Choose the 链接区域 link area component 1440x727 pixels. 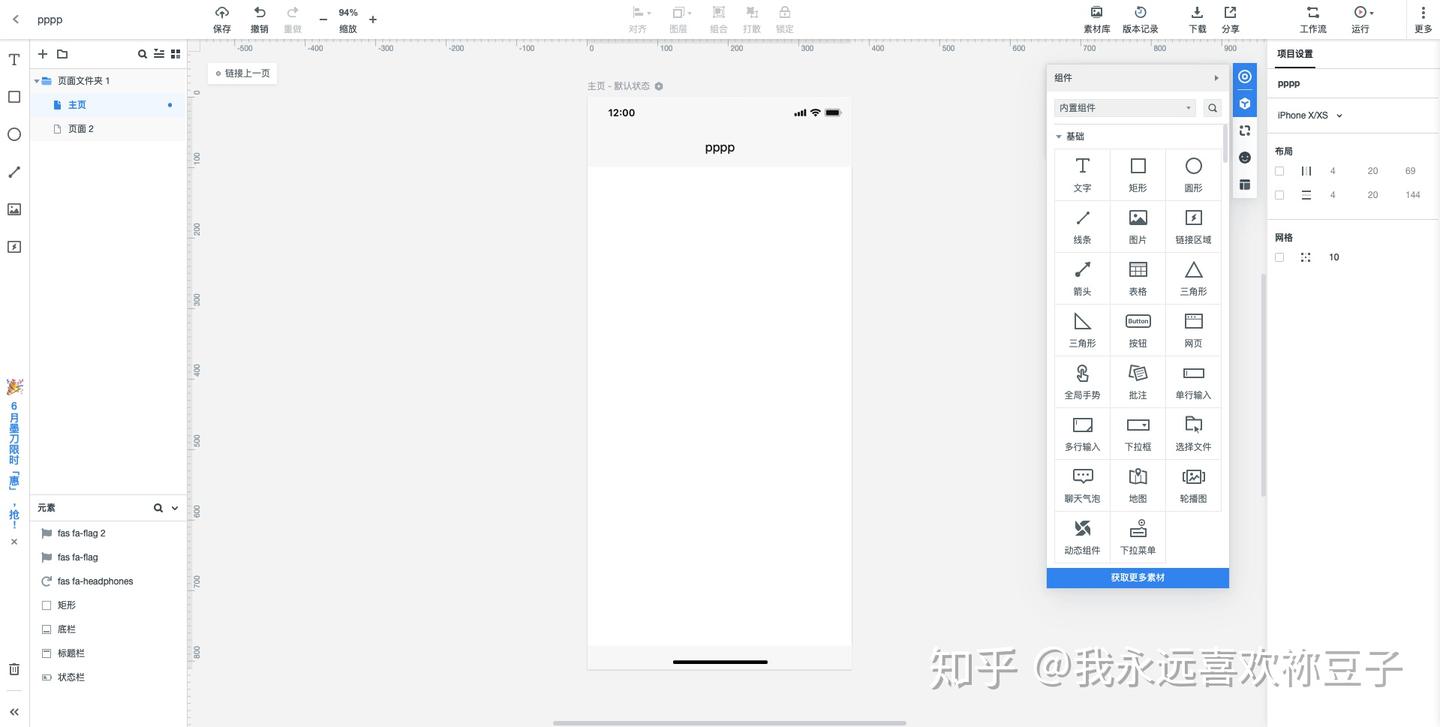point(1193,226)
